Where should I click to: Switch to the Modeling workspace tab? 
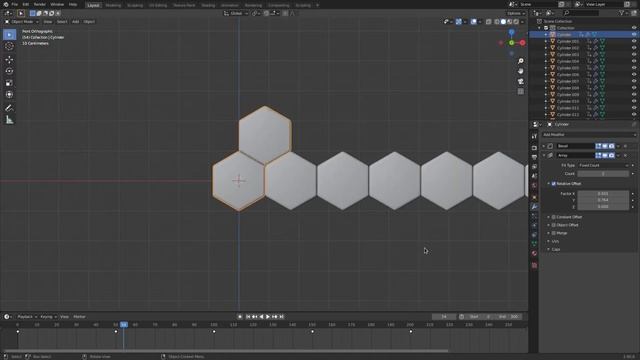[113, 5]
